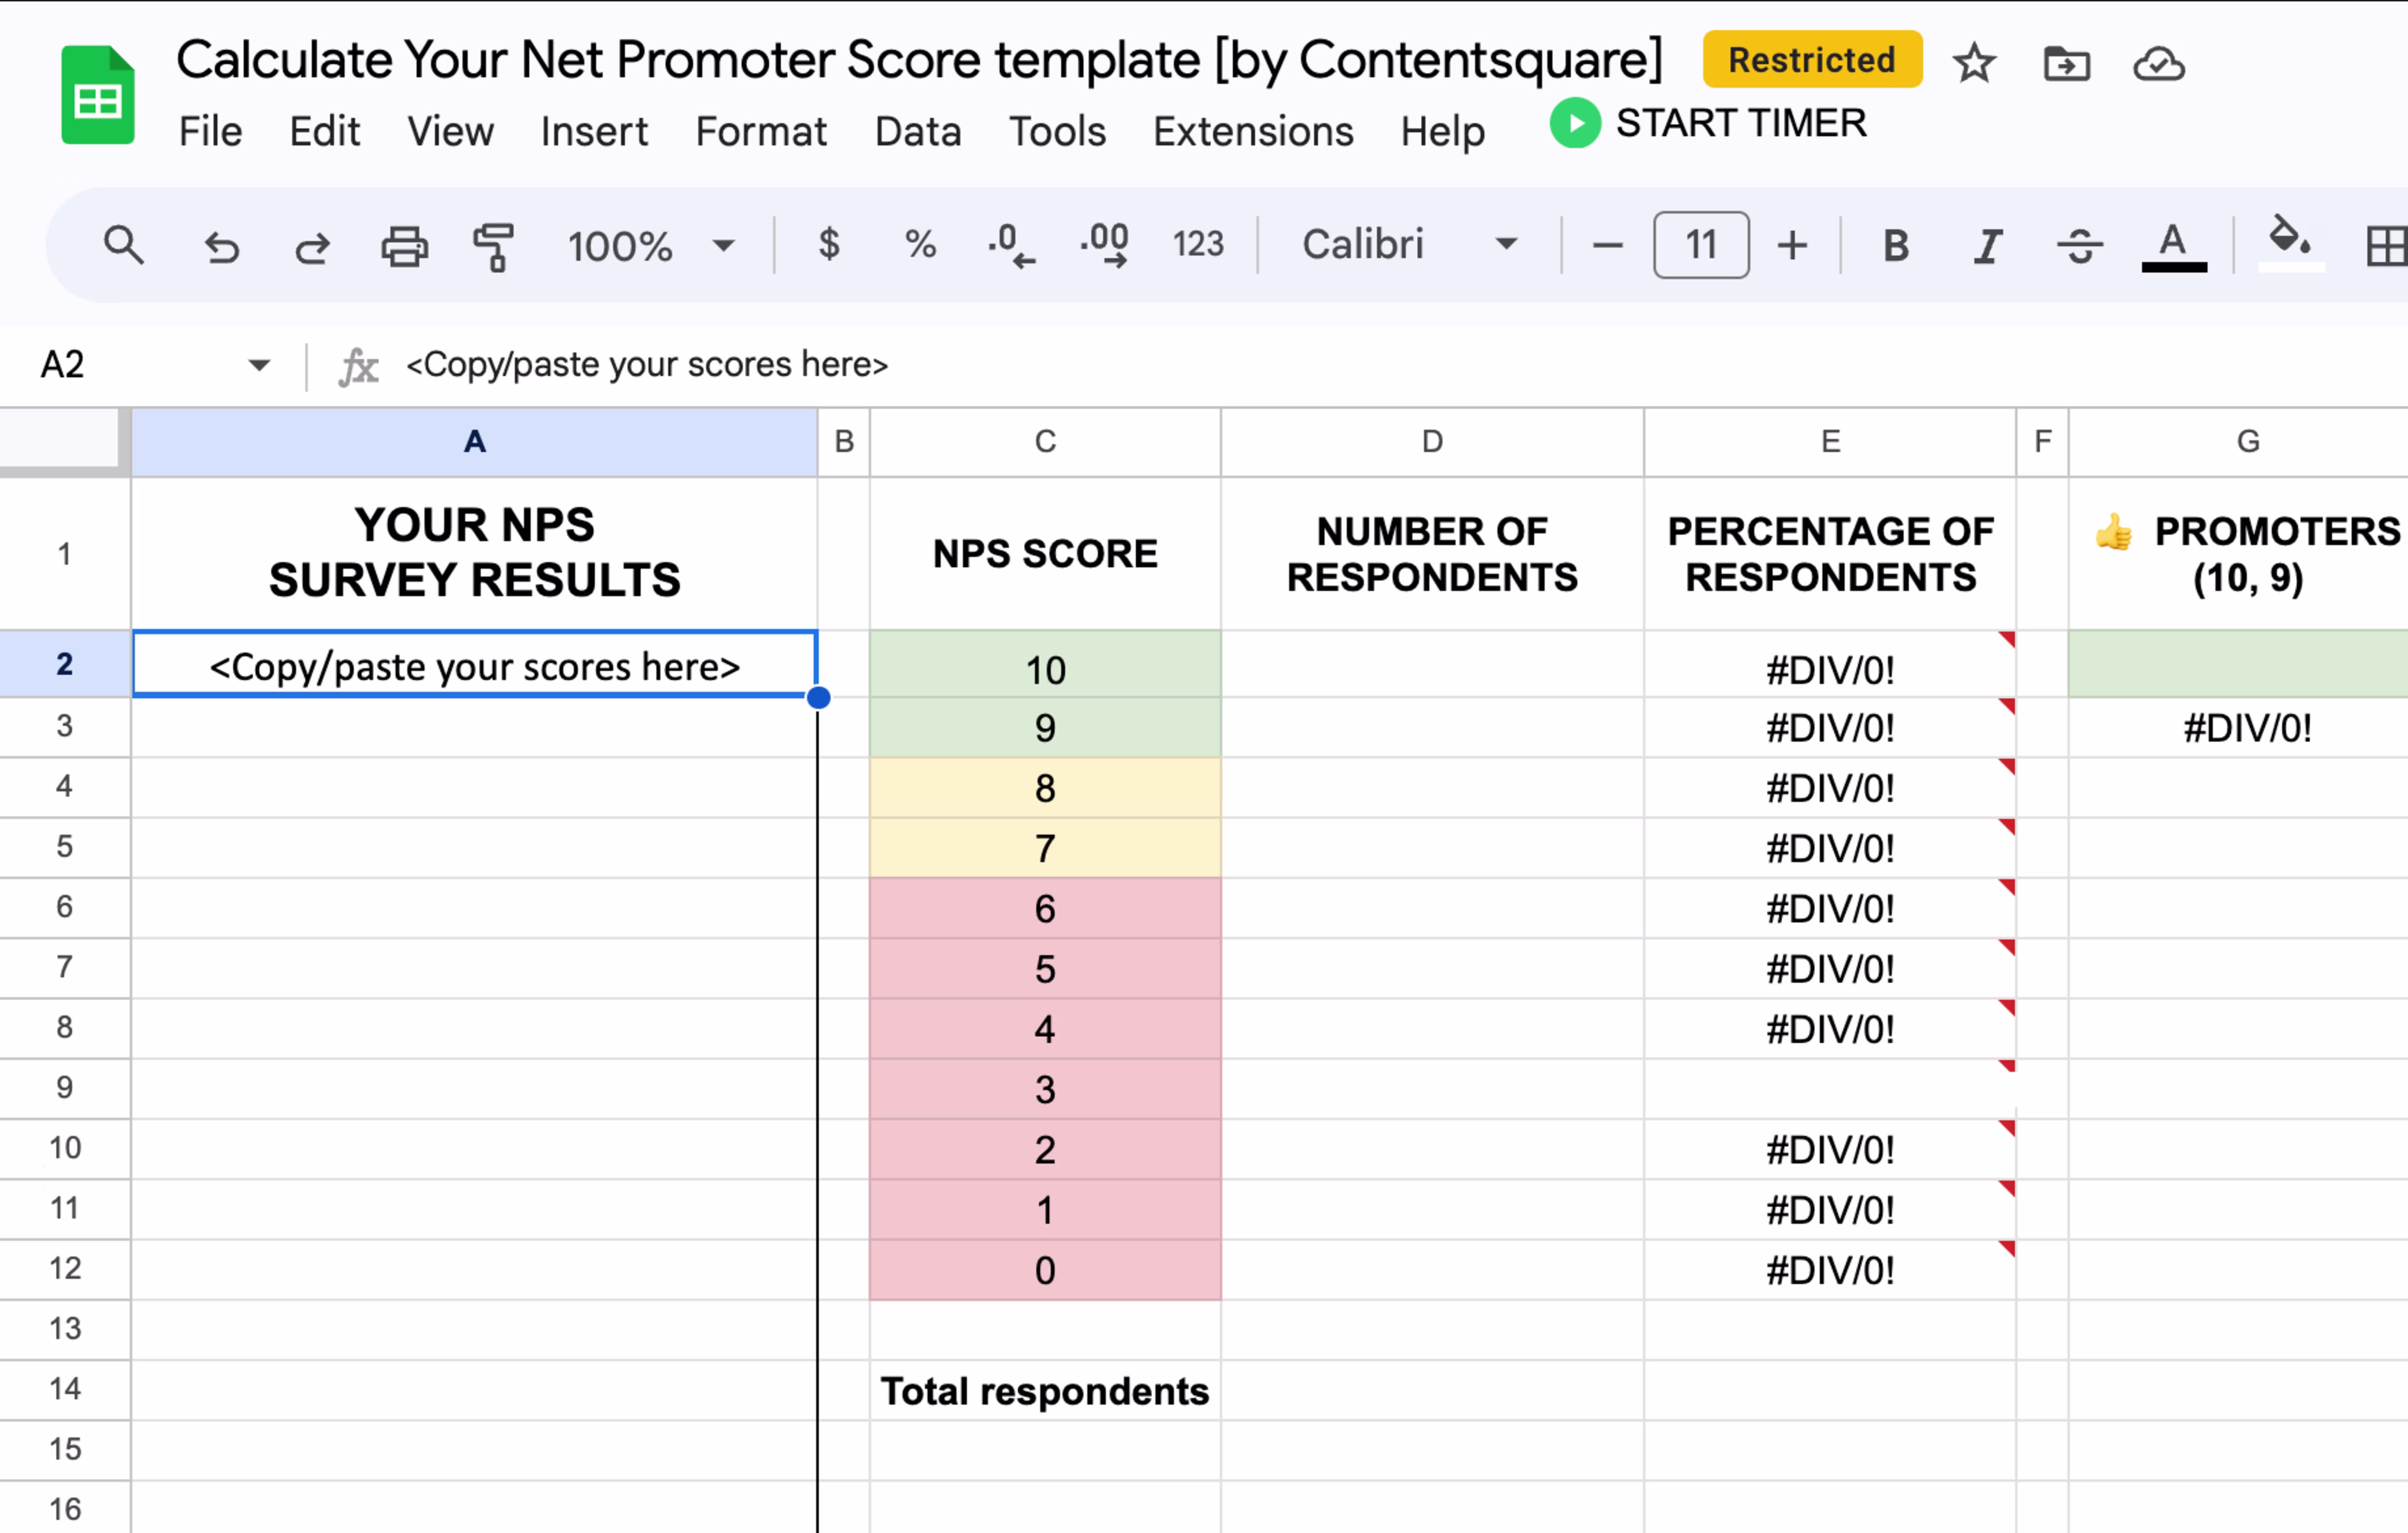Open the Extensions menu

1253,131
